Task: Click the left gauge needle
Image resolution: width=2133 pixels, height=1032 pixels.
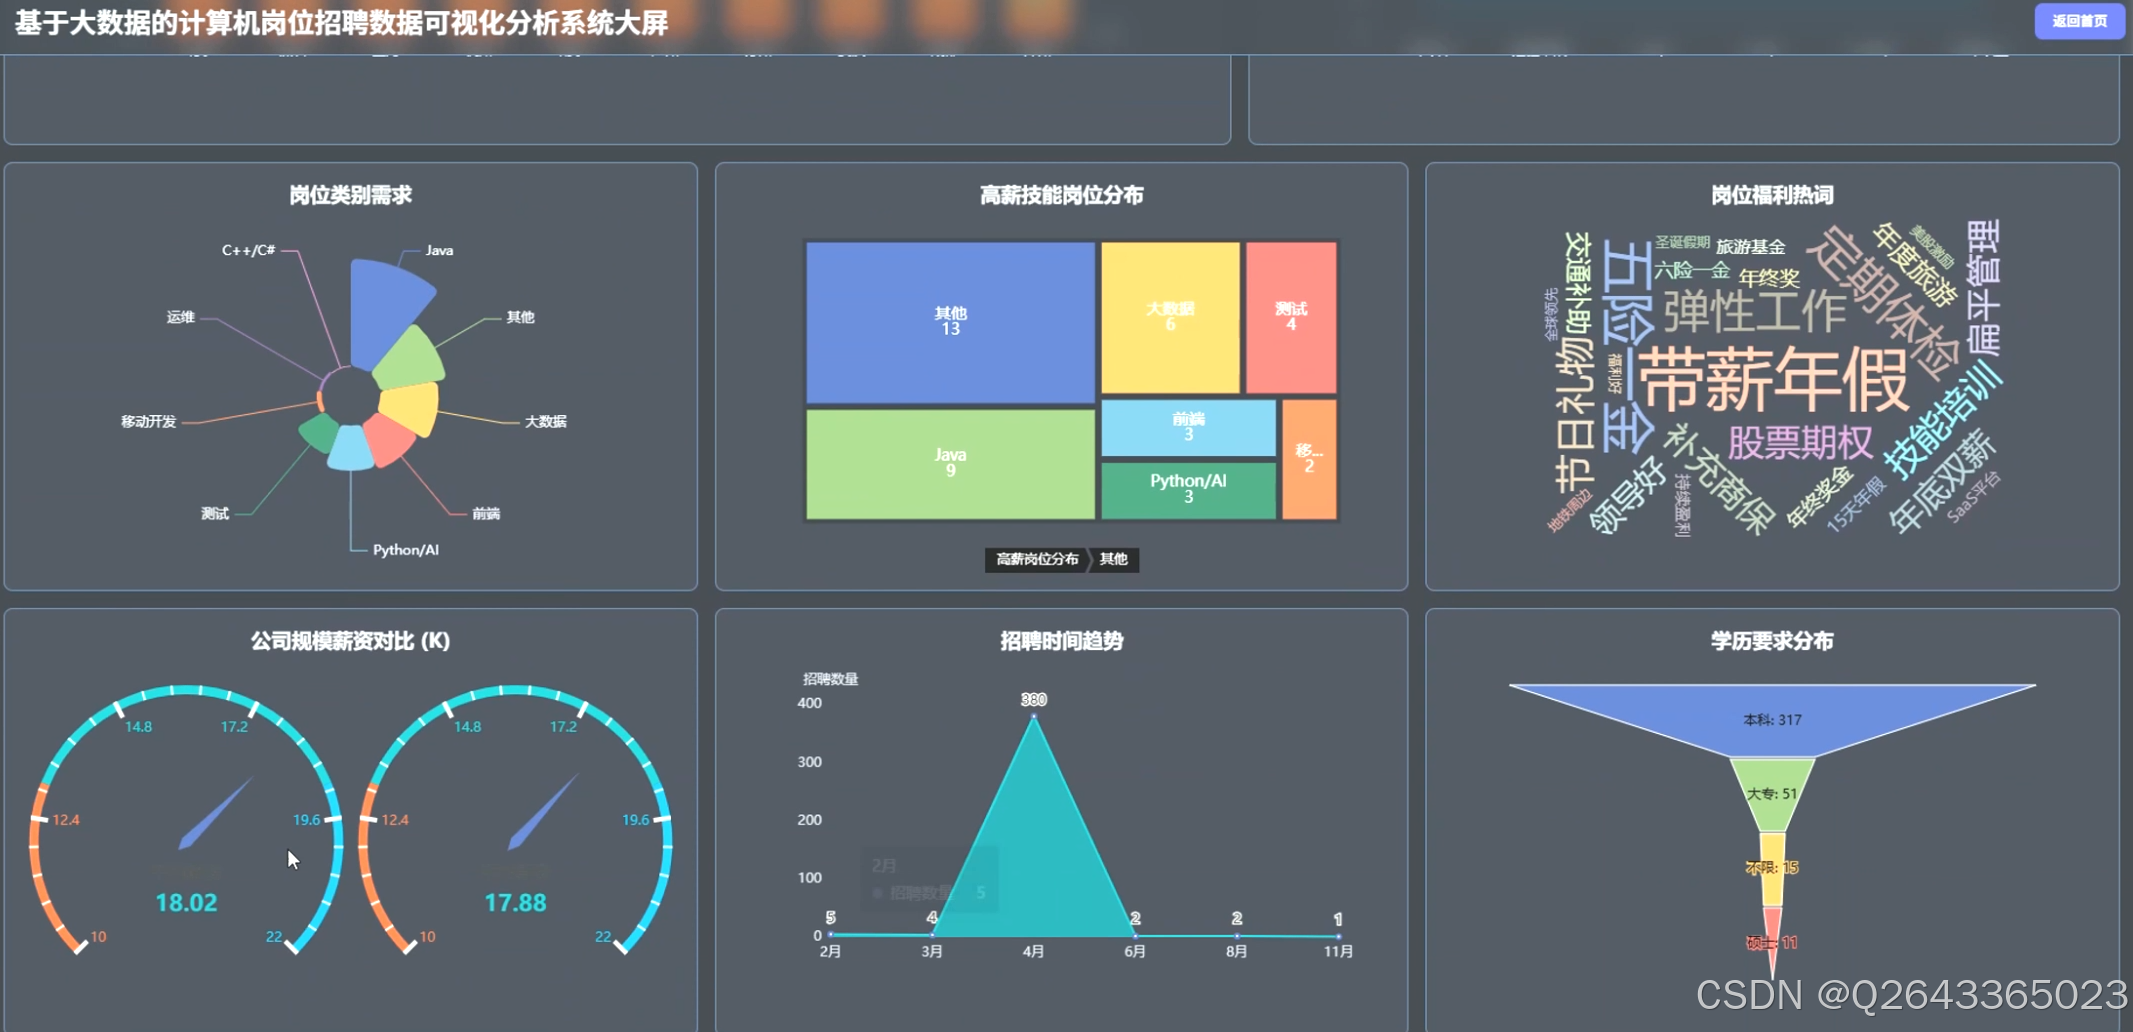Action: [x=214, y=814]
